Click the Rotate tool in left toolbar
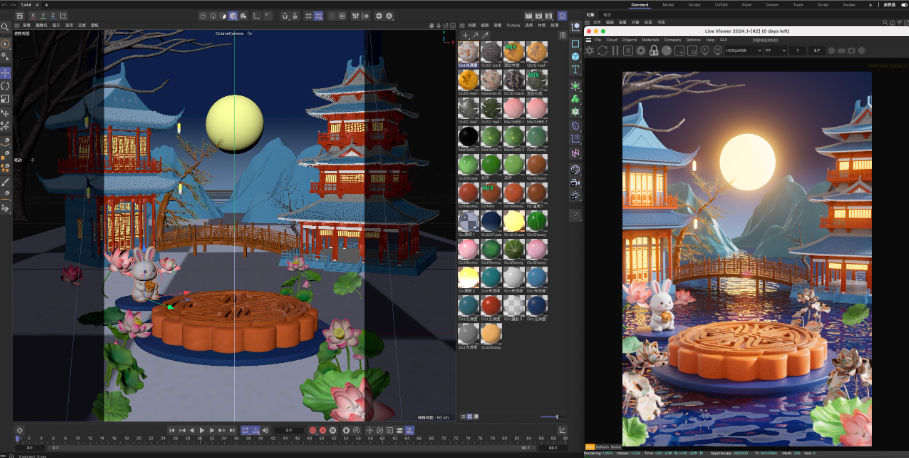Viewport: 909px width, 458px height. coord(6,86)
